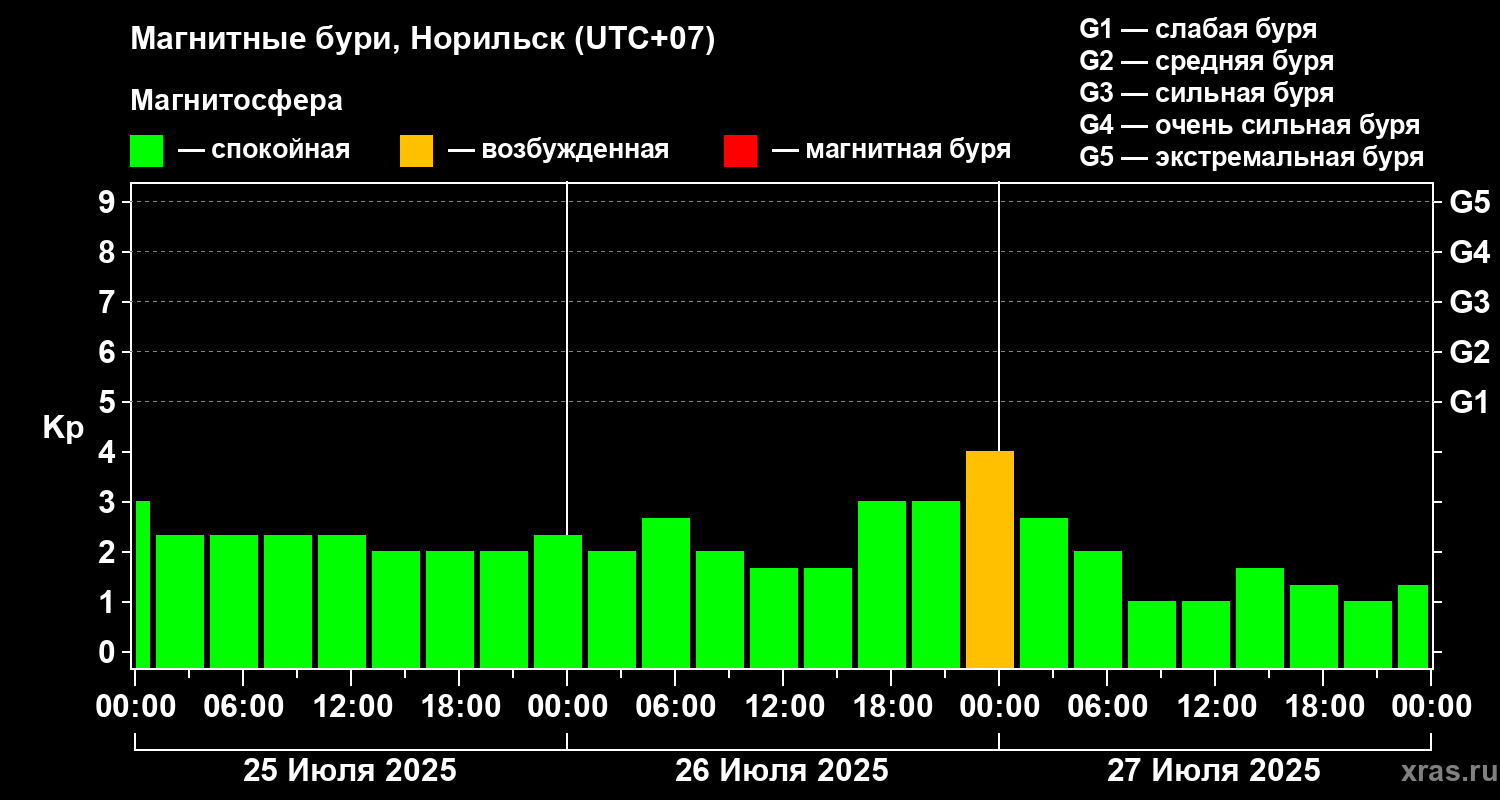The image size is (1500, 800).
Task: Click the green bar just before 18:00 on 27 July
Action: tap(1314, 627)
